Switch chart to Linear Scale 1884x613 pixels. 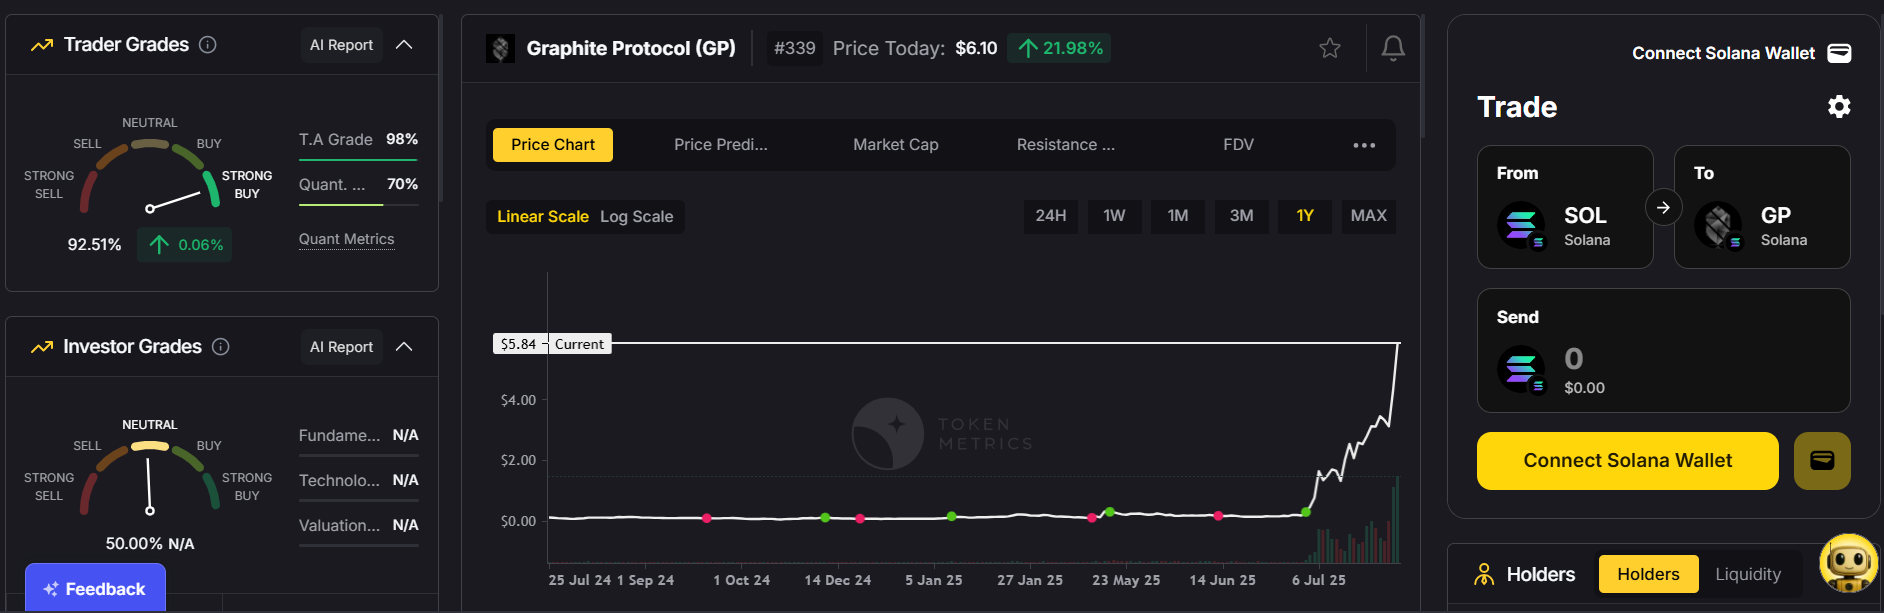(543, 217)
